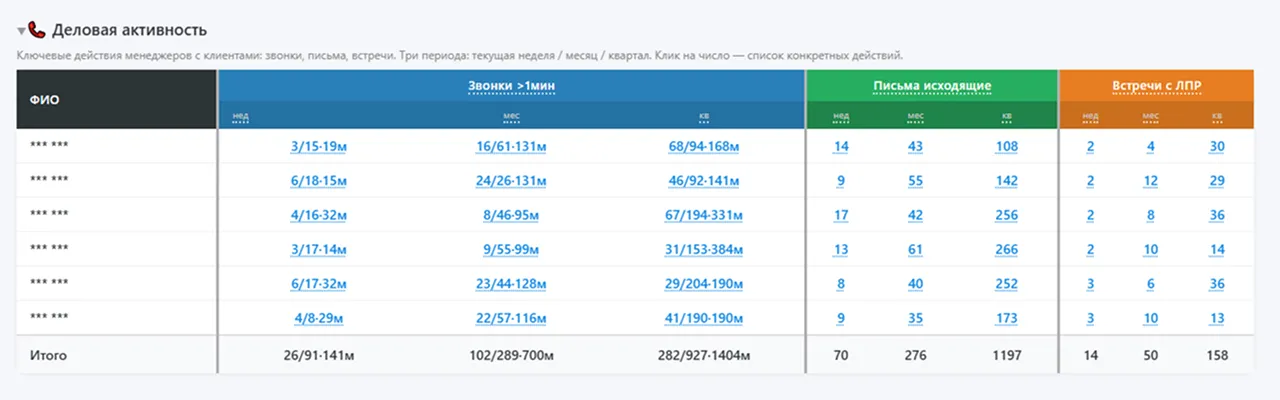Open monthly calls 8/46·95м

point(511,215)
